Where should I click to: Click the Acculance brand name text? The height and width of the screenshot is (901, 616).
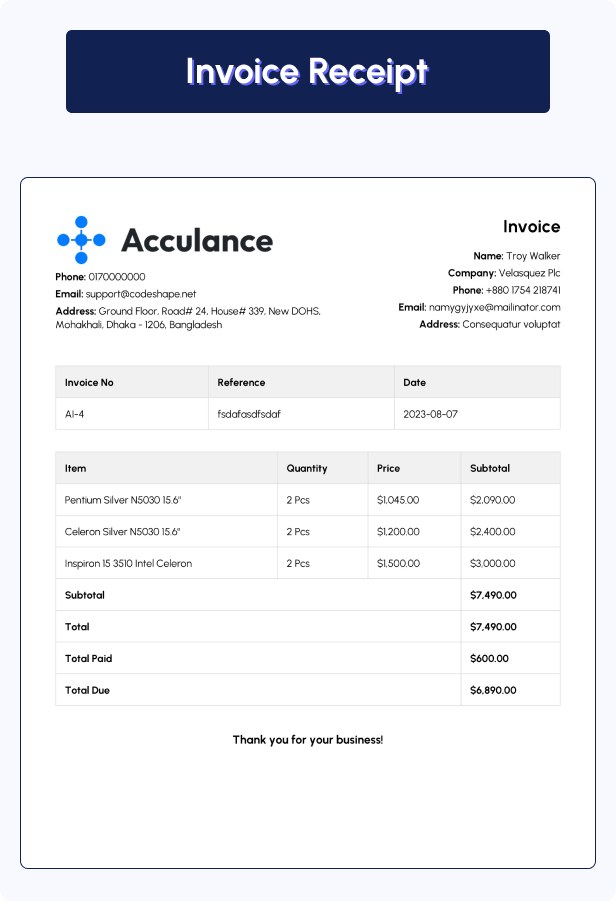coord(197,241)
